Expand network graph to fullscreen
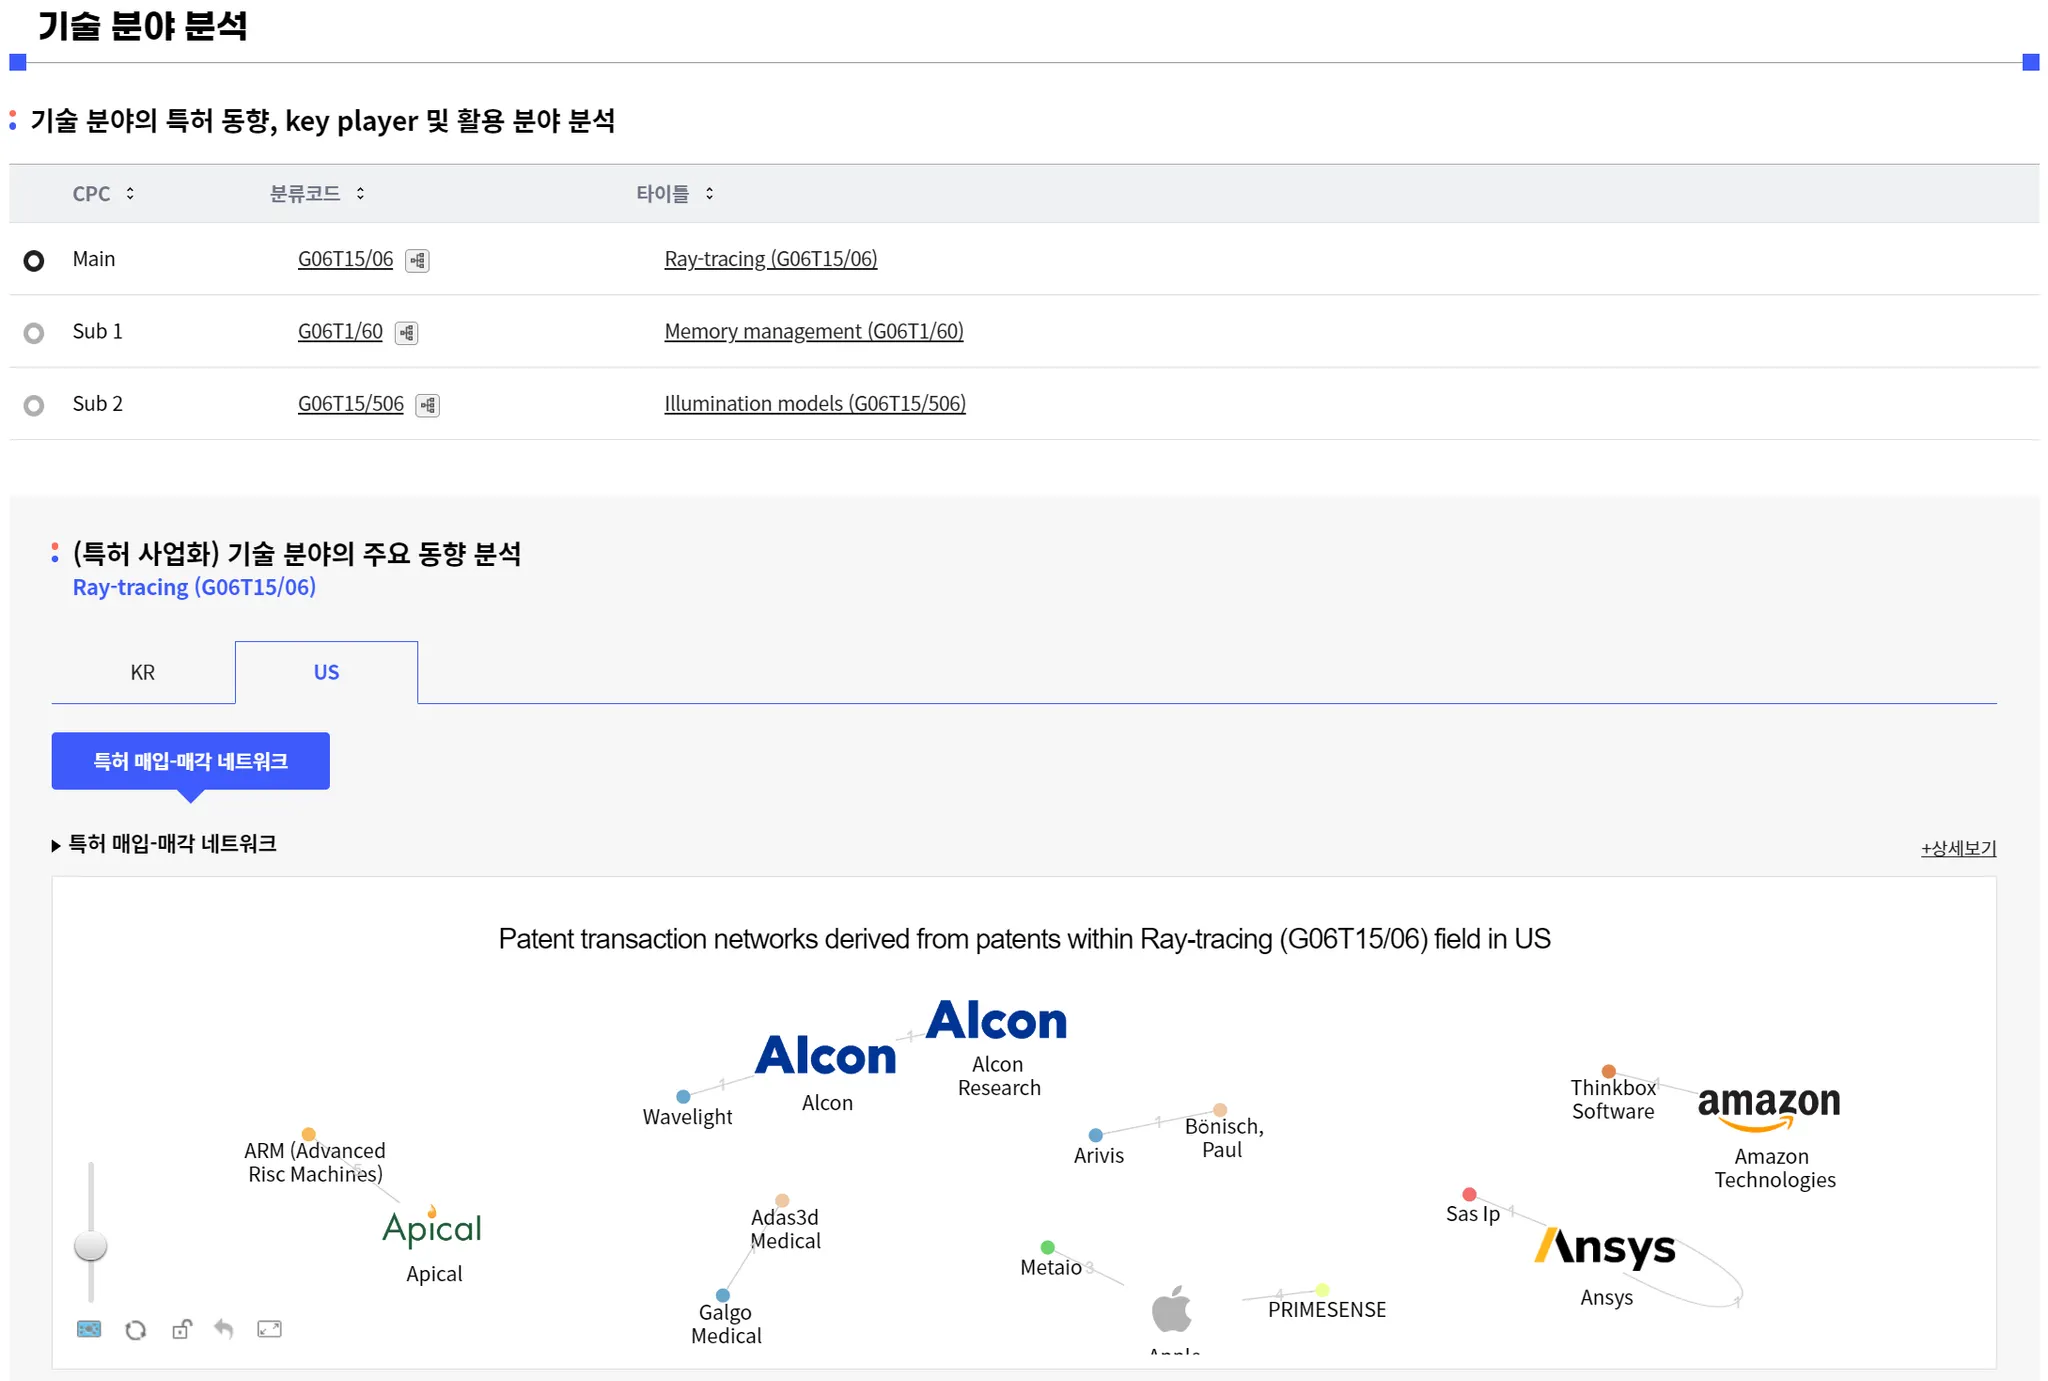 pyautogui.click(x=269, y=1329)
